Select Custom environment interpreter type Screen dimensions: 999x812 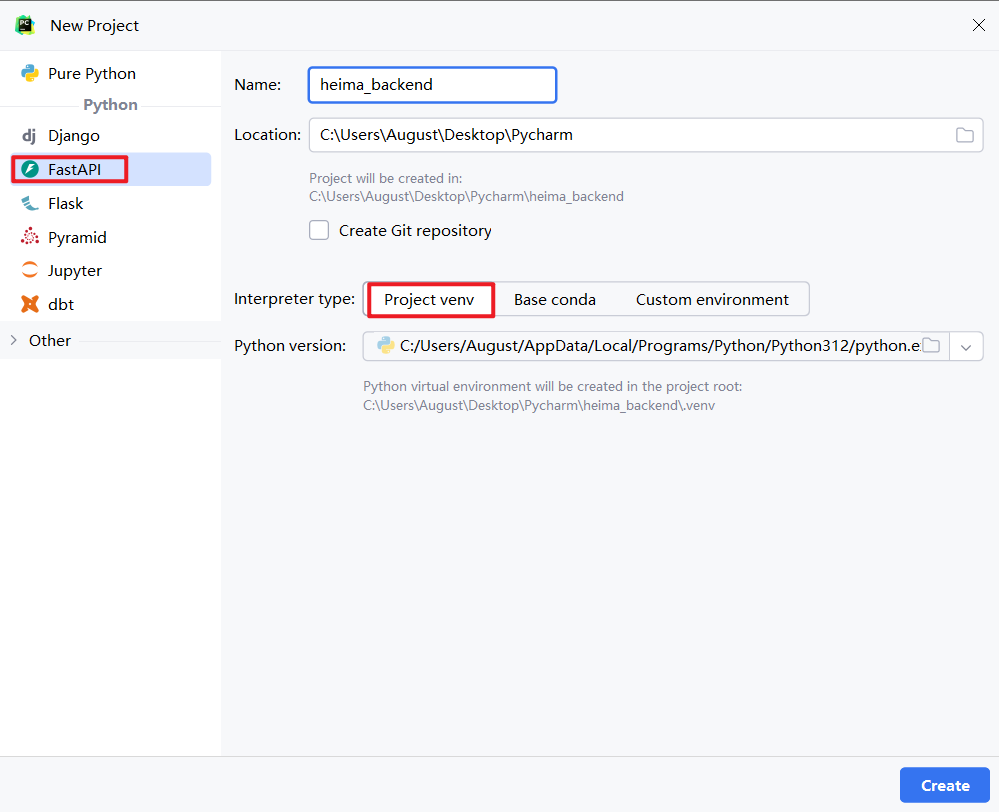click(712, 300)
